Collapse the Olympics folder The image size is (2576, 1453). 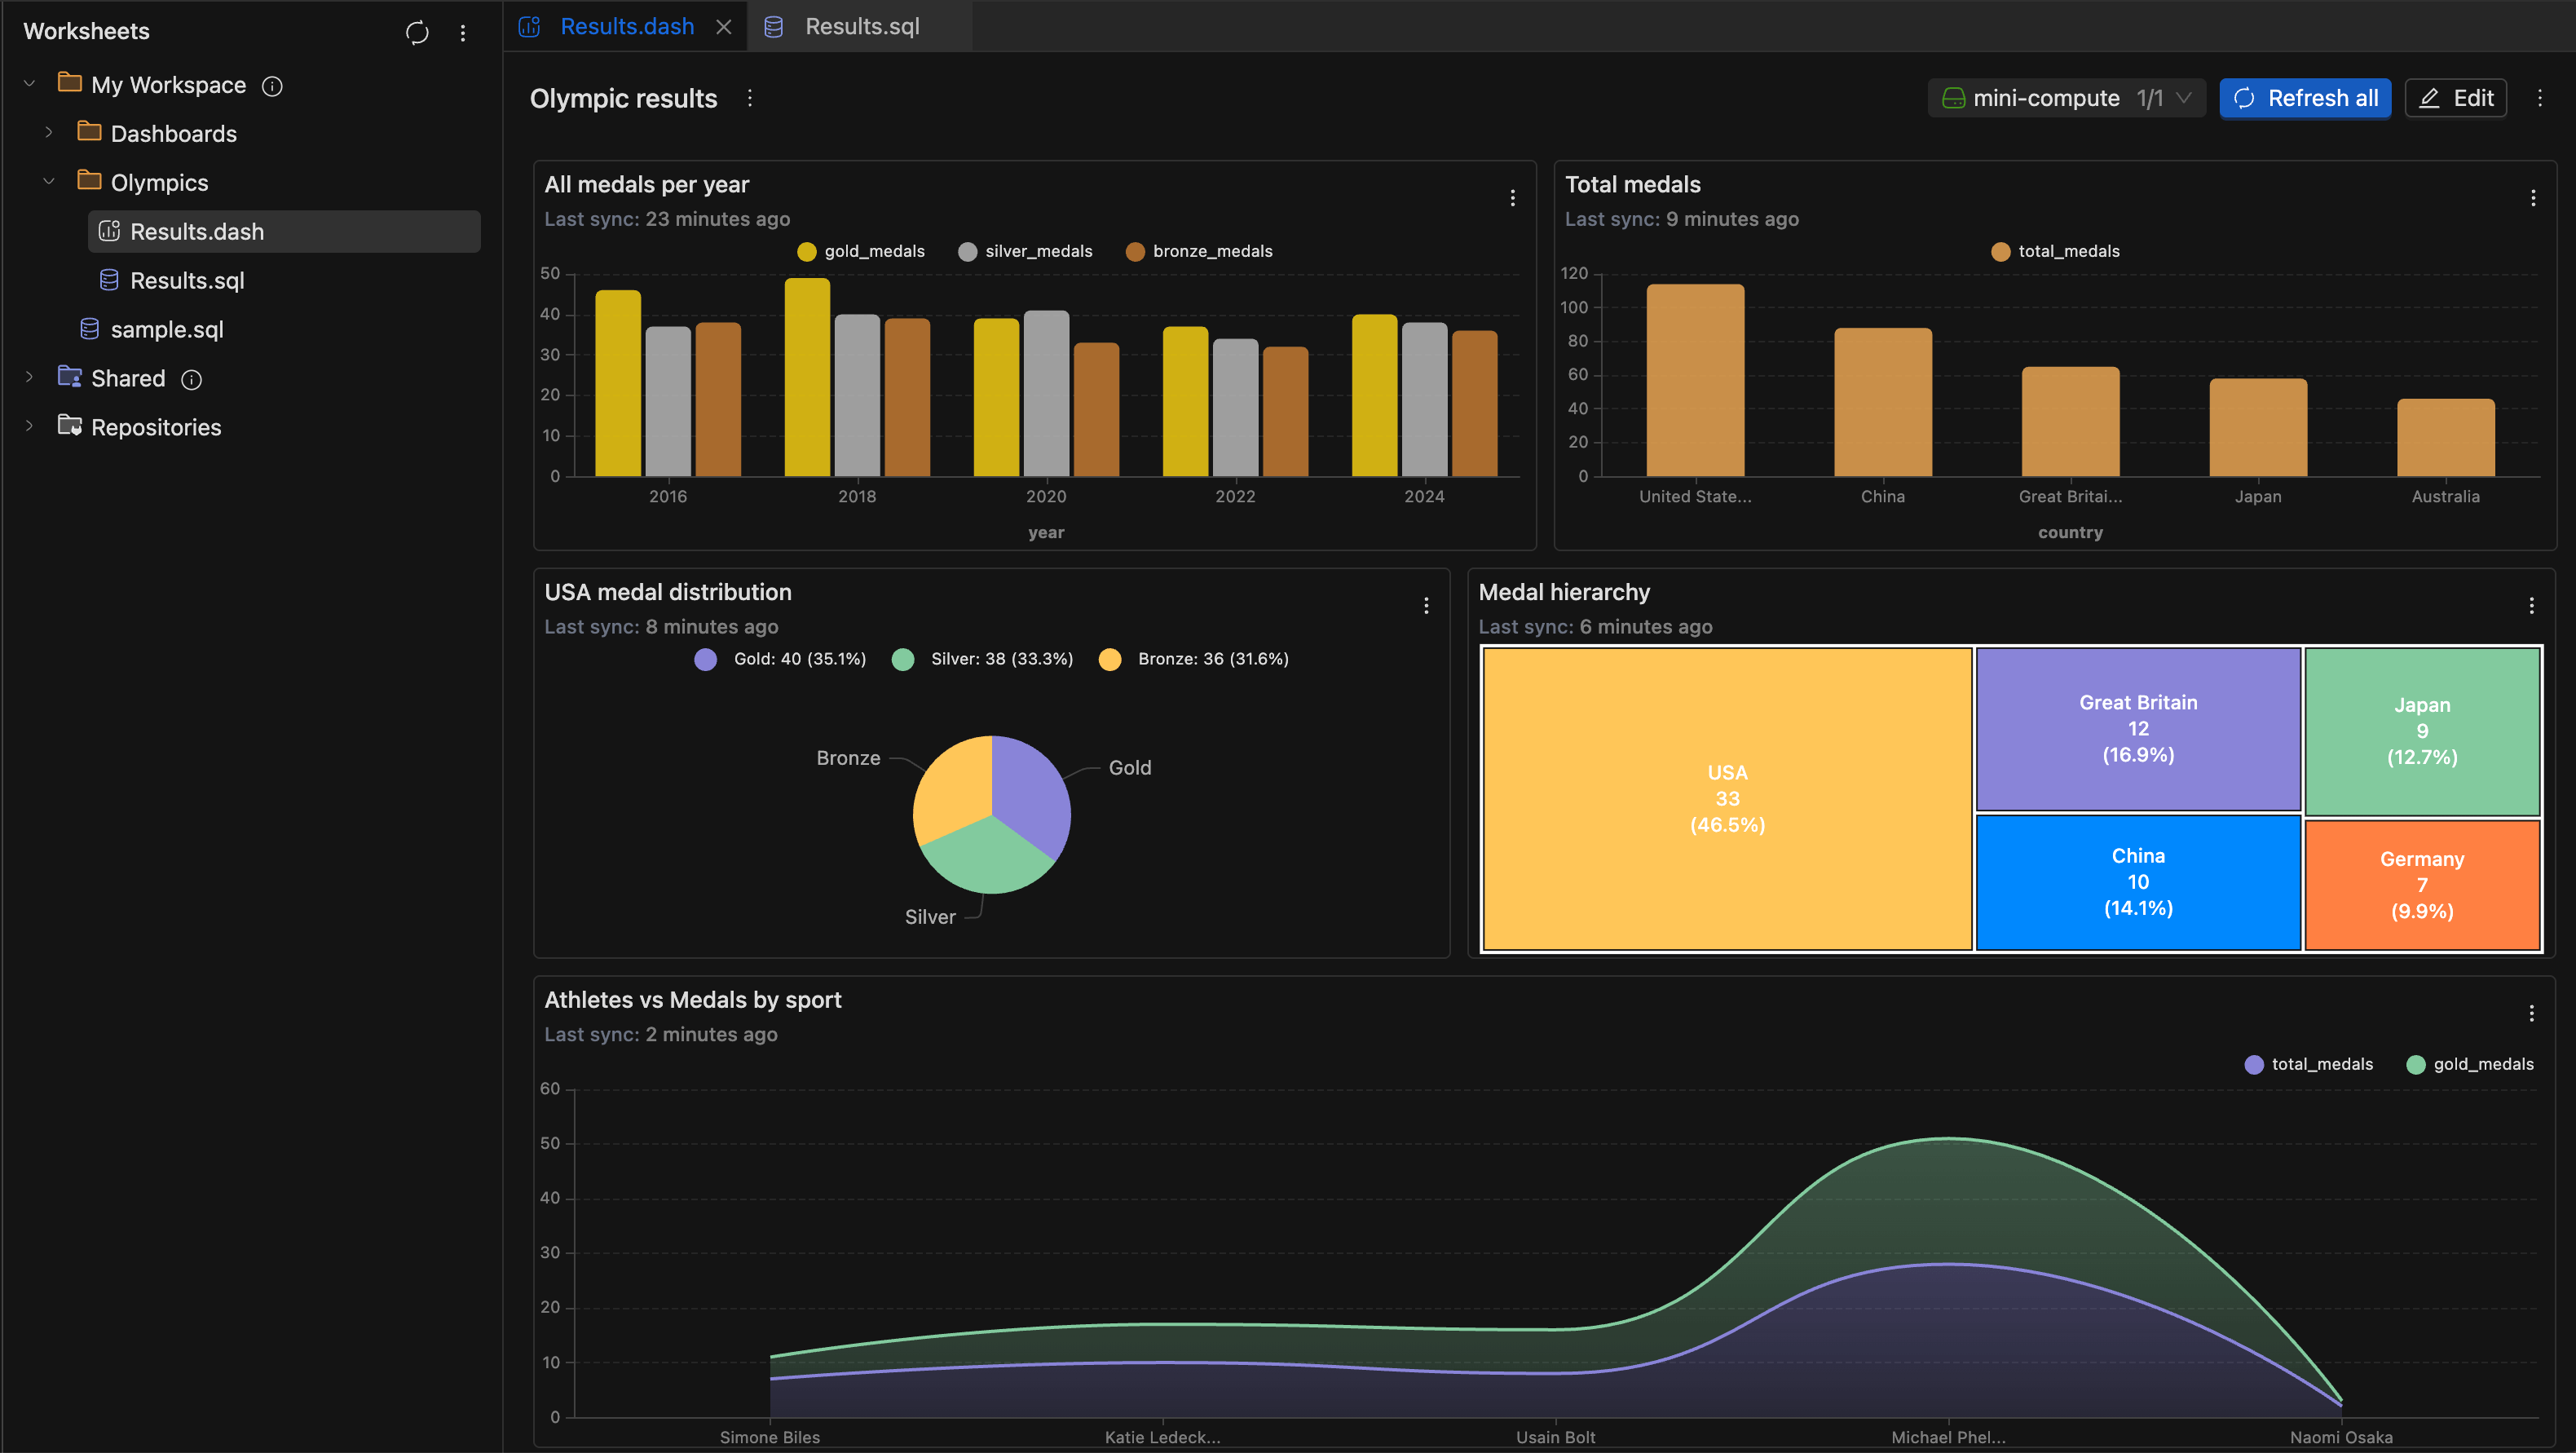tap(48, 181)
